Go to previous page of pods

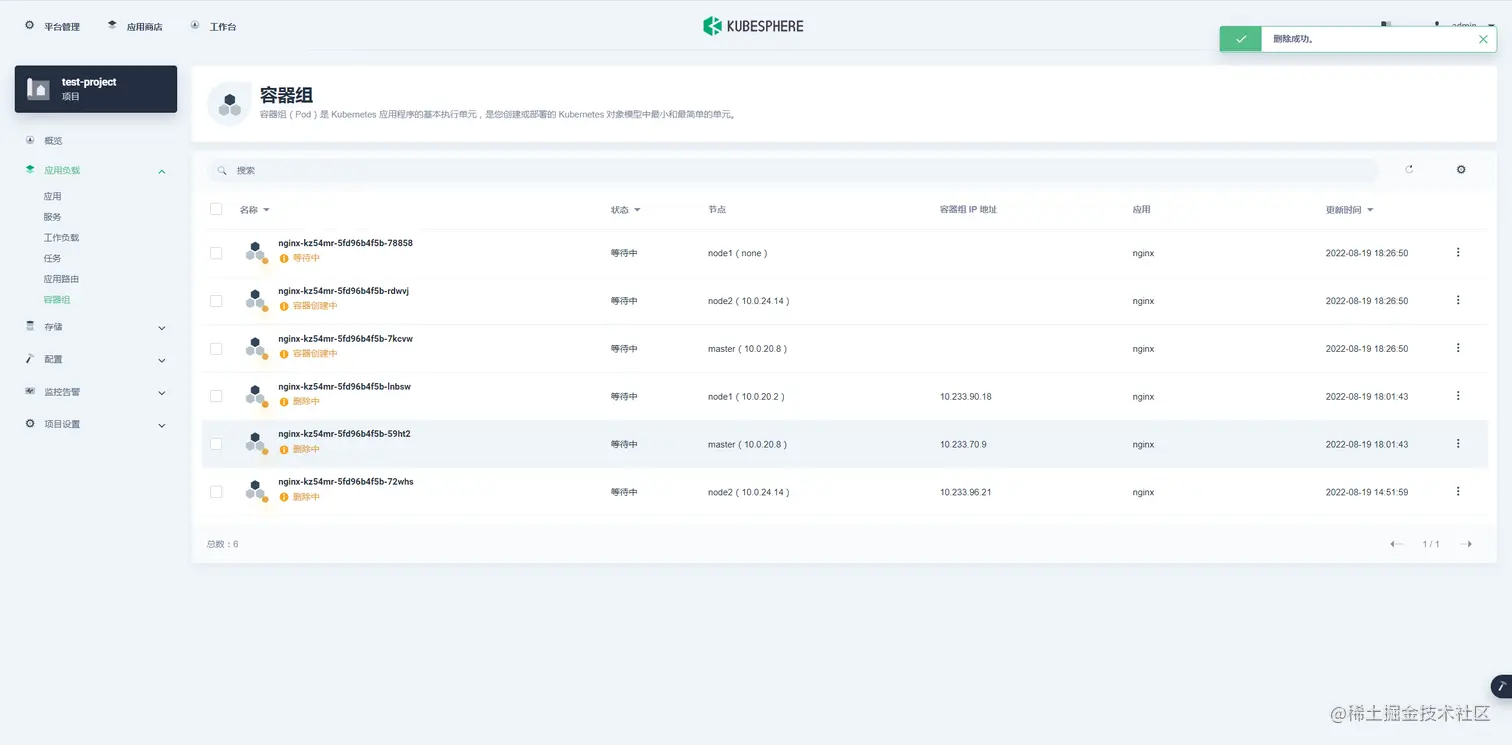click(1397, 544)
